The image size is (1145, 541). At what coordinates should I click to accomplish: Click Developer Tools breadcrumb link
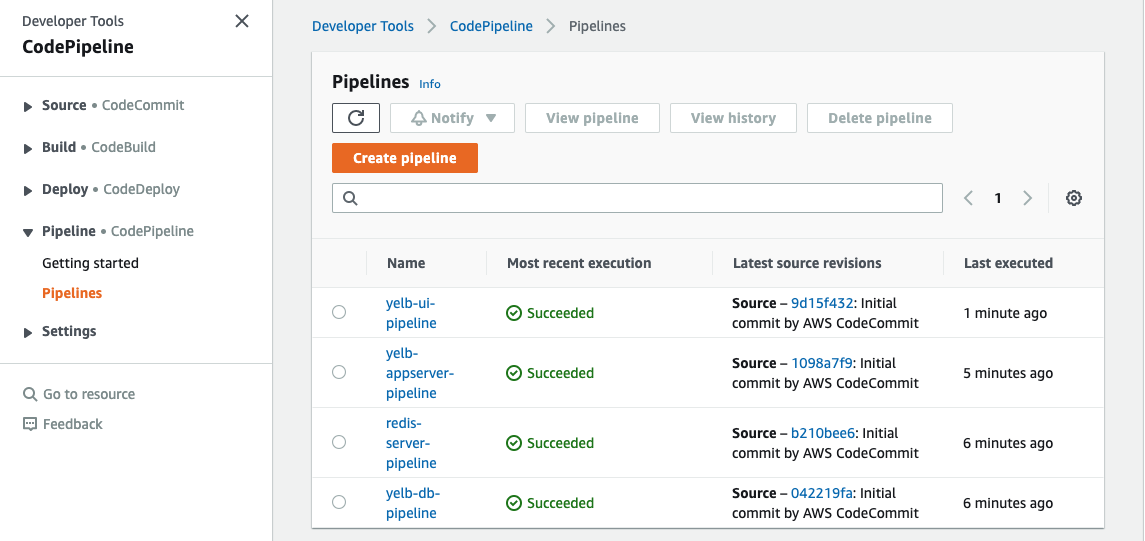pyautogui.click(x=363, y=26)
